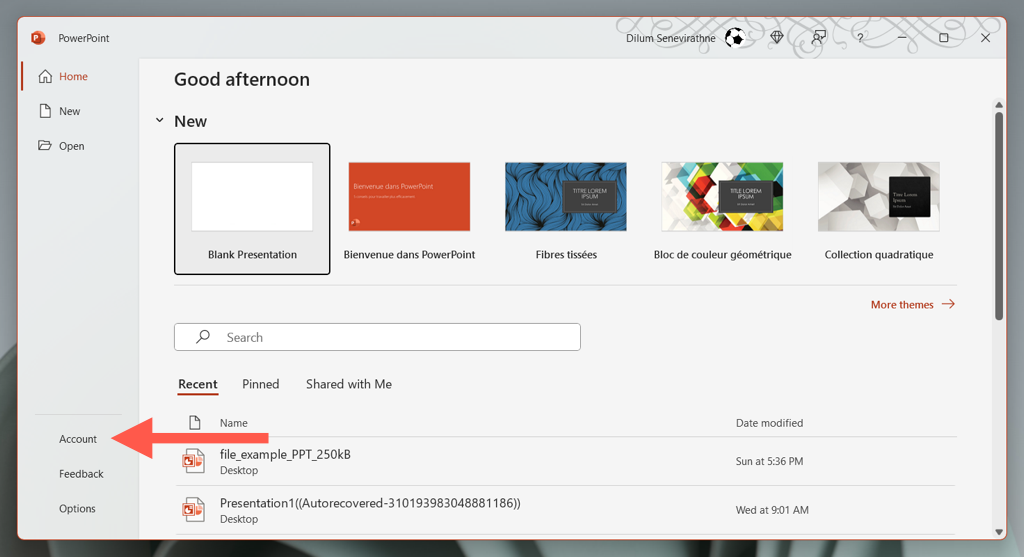Click file type icon column header

point(194,422)
